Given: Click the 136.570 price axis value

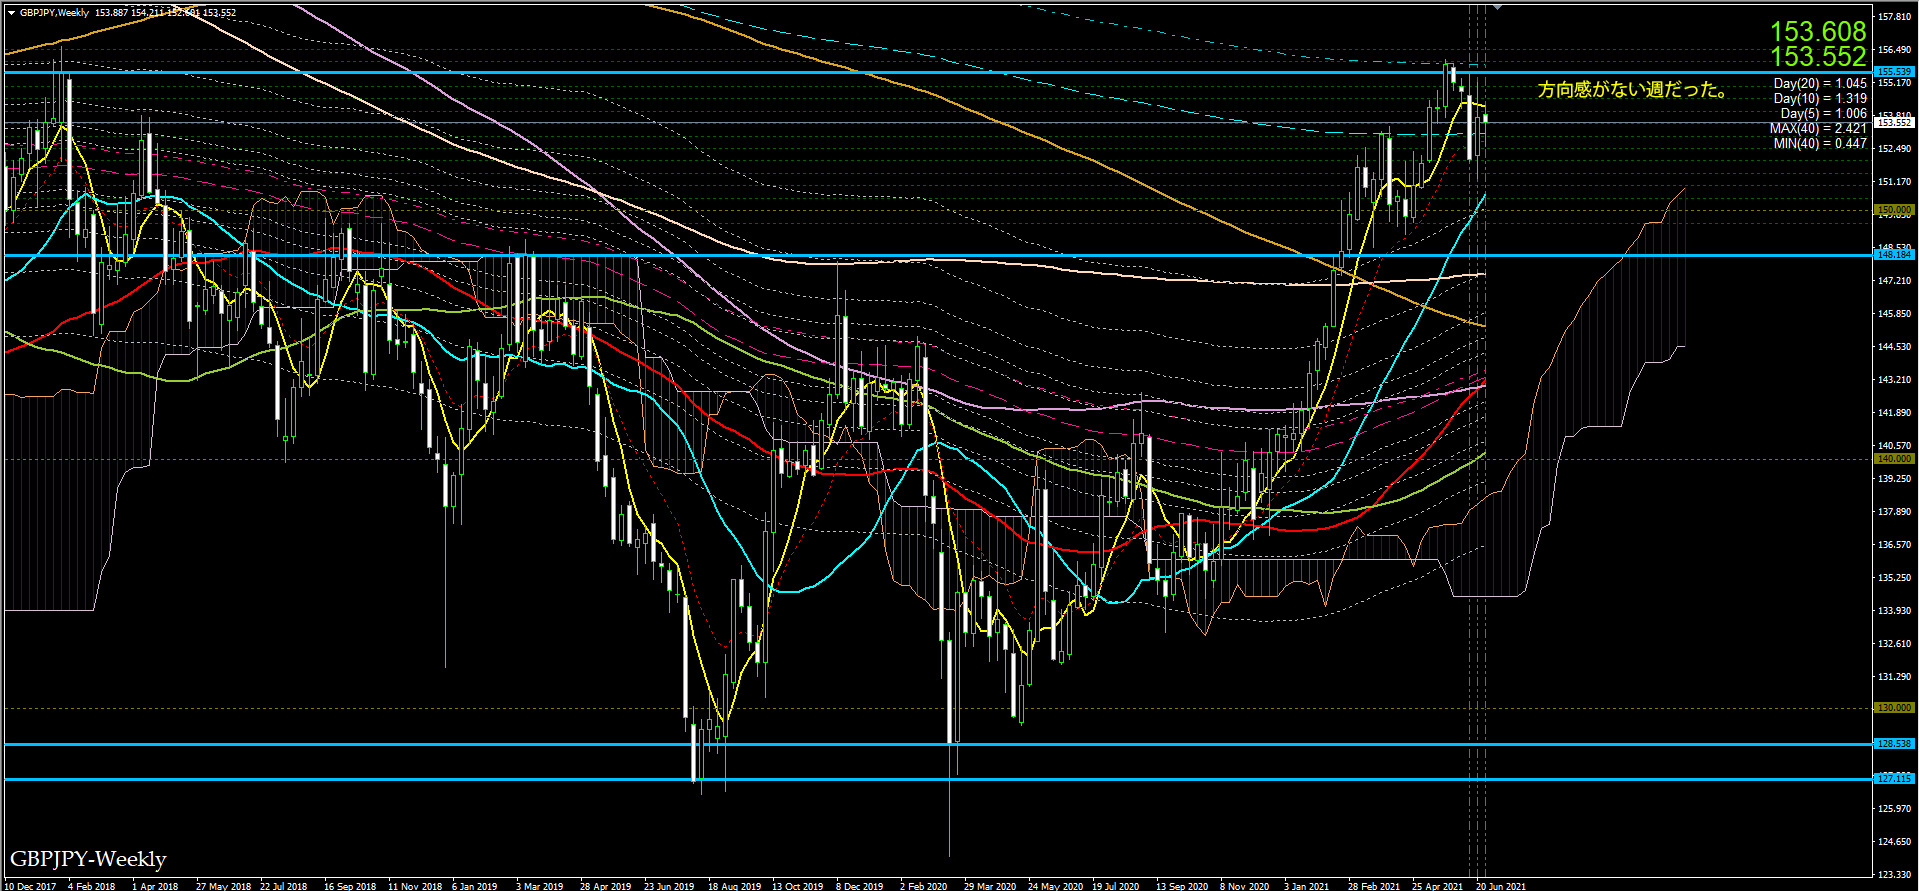Looking at the screenshot, I should coord(1895,545).
